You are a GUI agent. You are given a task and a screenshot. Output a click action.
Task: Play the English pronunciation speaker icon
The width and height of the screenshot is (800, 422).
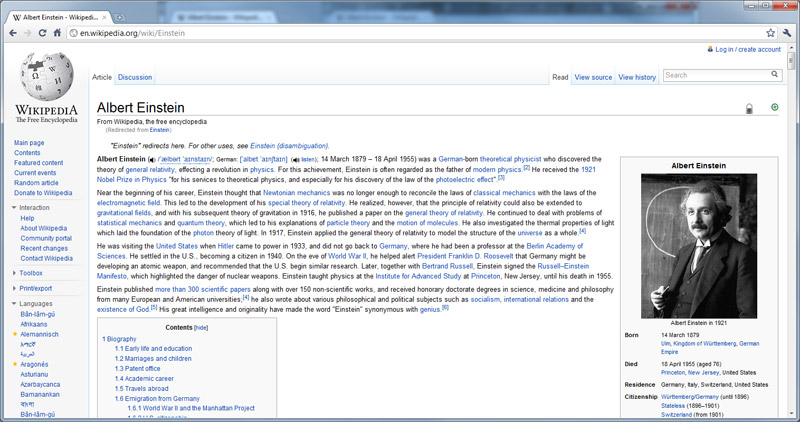click(151, 159)
